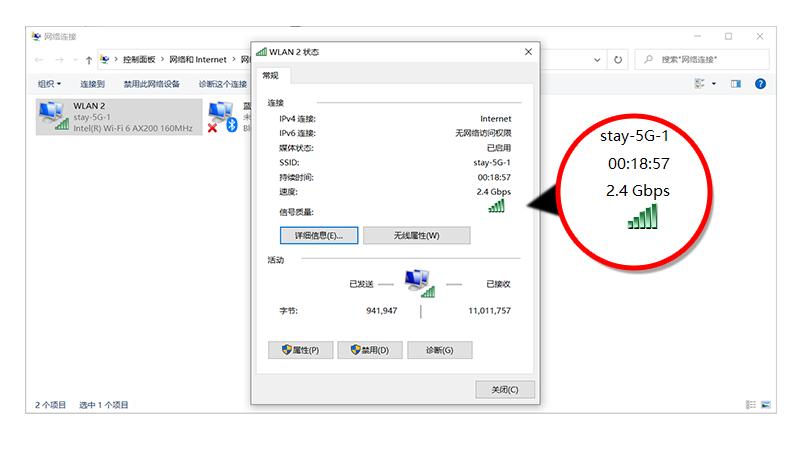Click the up-one-level arrow
This screenshot has height=457, width=800.
[x=89, y=60]
